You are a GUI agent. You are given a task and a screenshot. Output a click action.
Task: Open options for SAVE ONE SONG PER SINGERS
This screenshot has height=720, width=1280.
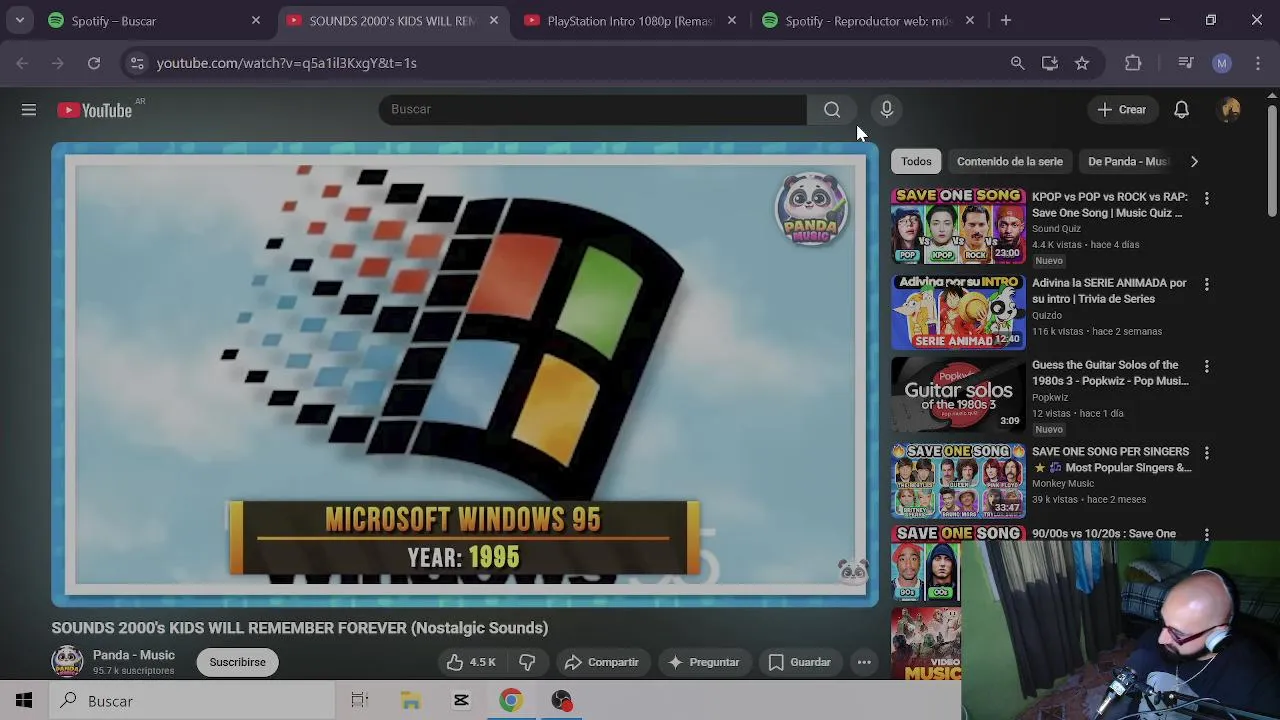[x=1206, y=453]
